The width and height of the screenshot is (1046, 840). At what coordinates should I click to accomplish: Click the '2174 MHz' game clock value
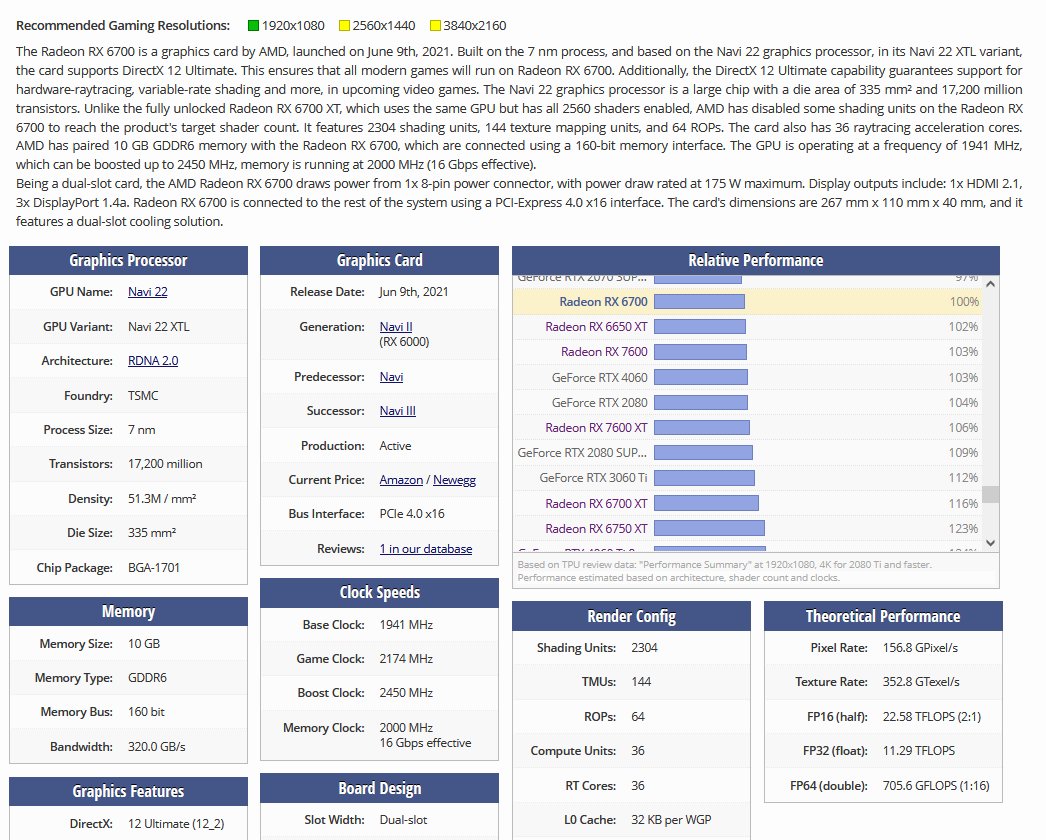coord(406,659)
